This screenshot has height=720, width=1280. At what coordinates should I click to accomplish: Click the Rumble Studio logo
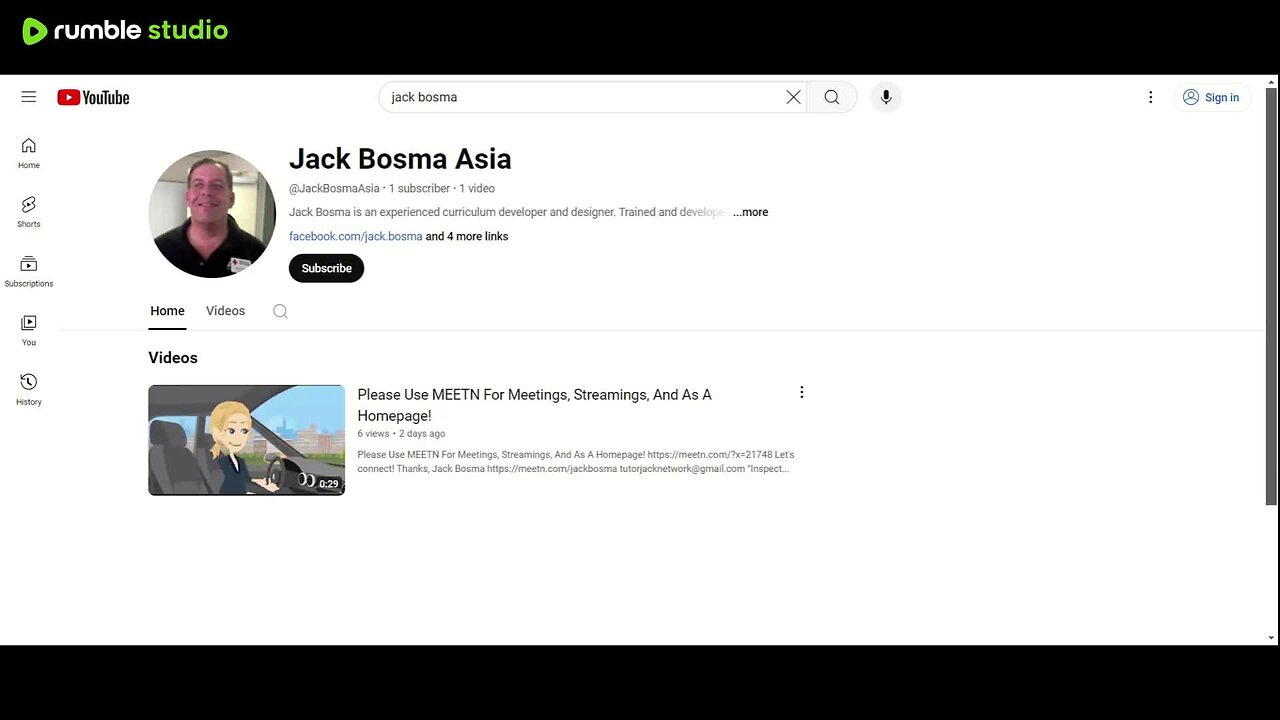[x=125, y=31]
